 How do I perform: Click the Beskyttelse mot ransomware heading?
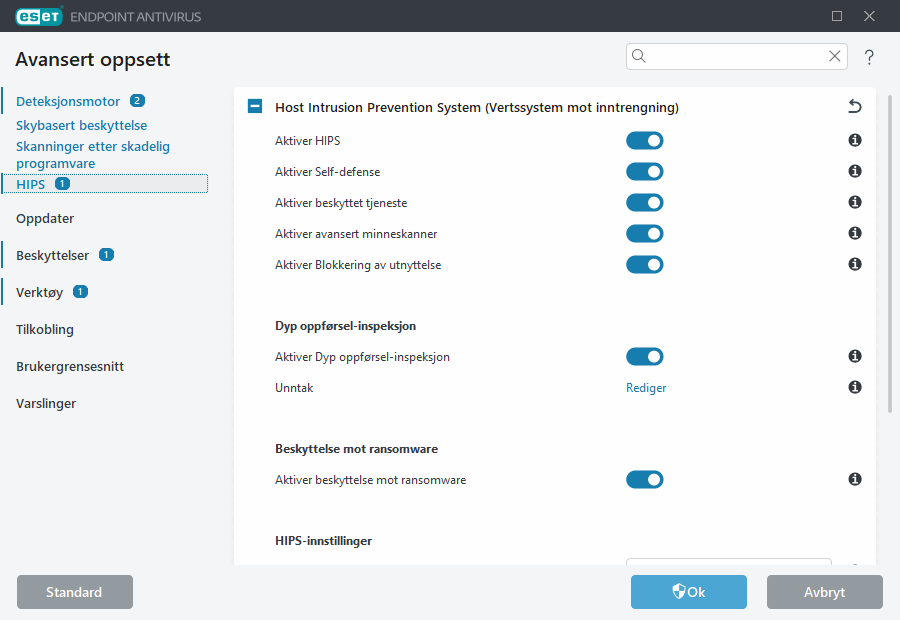point(356,449)
